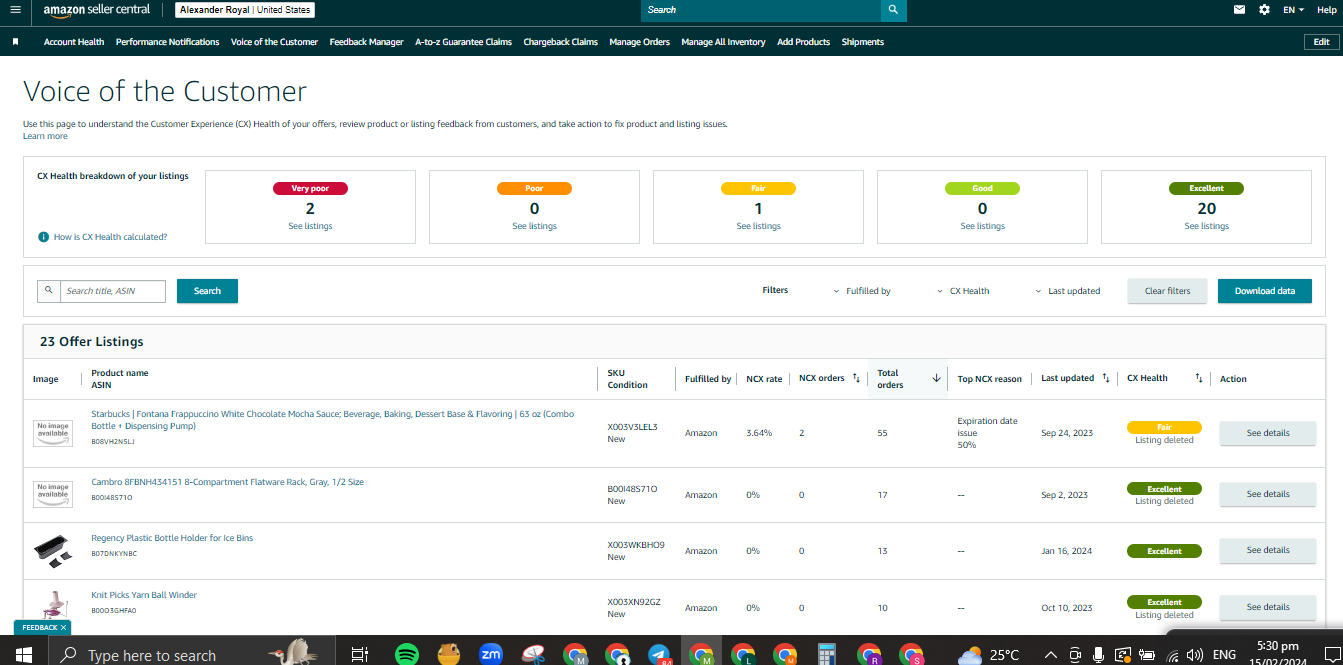The image size is (1343, 665).
Task: Click the top header Search input field
Action: tap(761, 10)
